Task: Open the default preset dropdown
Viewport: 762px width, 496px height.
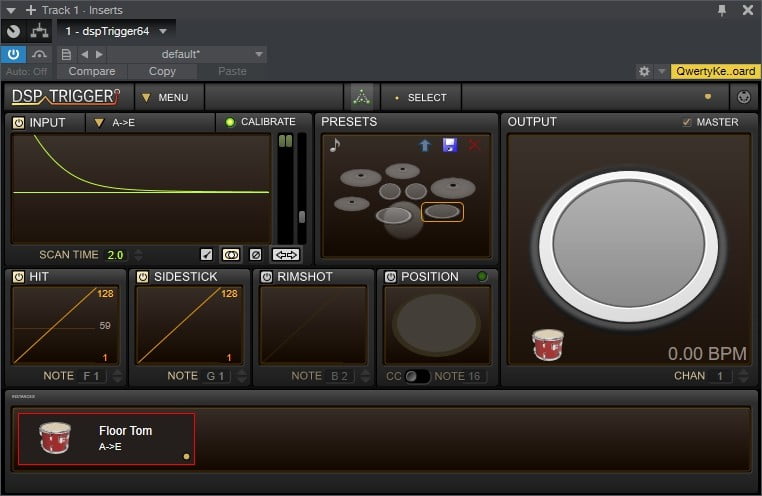Action: point(186,54)
